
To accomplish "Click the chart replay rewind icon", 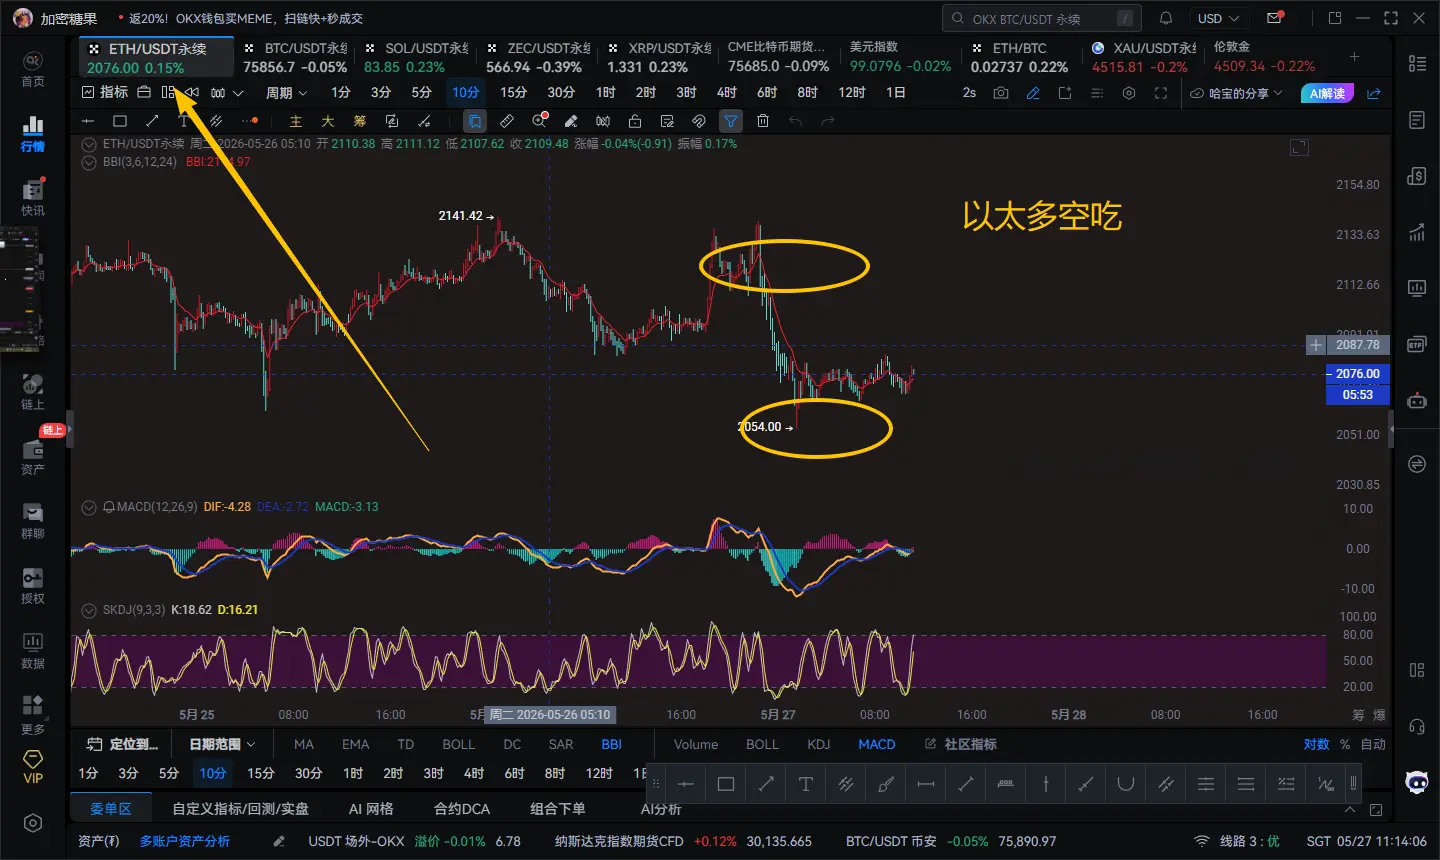I will [x=192, y=93].
